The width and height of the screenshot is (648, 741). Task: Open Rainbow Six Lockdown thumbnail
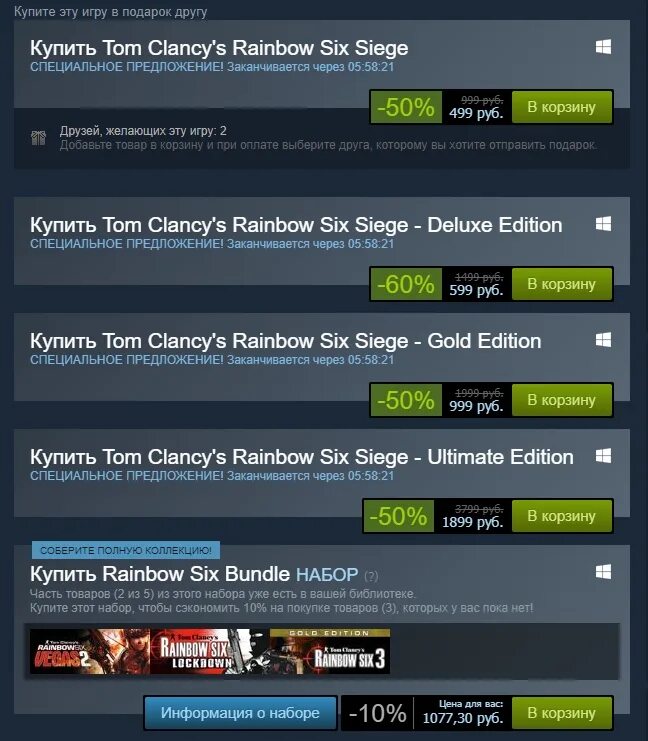[x=209, y=651]
